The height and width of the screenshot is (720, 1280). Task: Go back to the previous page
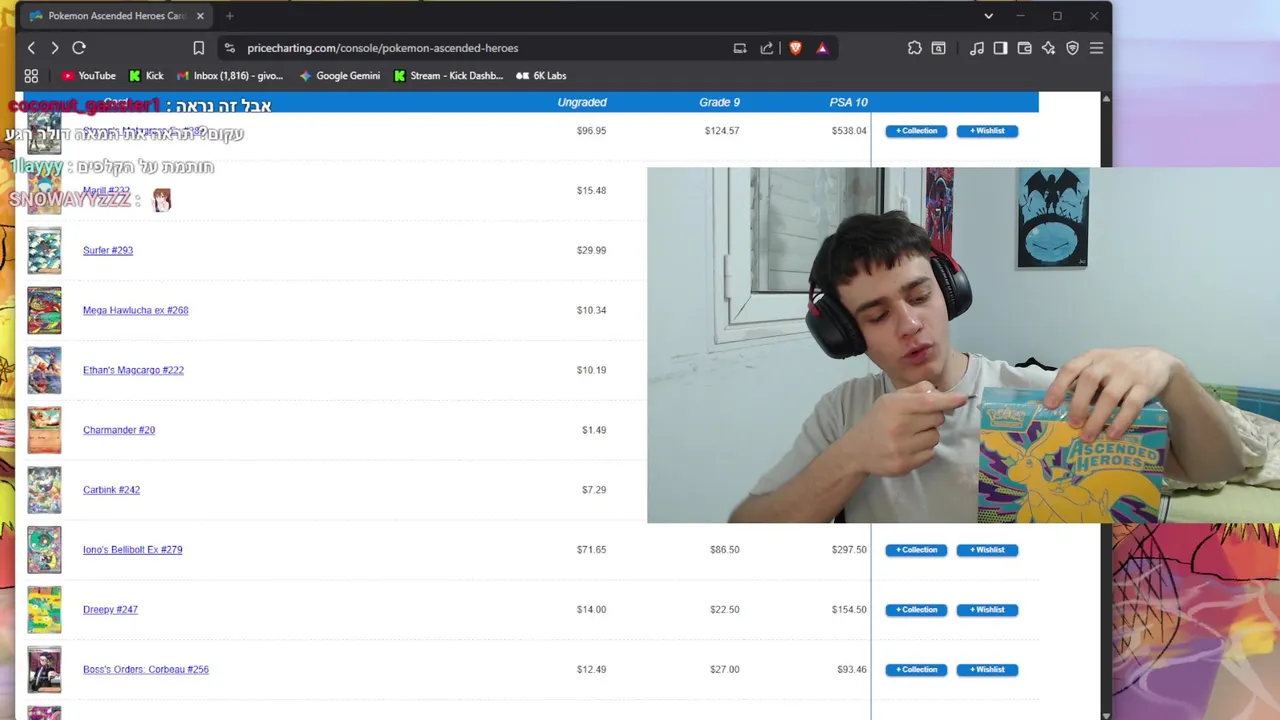point(31,48)
